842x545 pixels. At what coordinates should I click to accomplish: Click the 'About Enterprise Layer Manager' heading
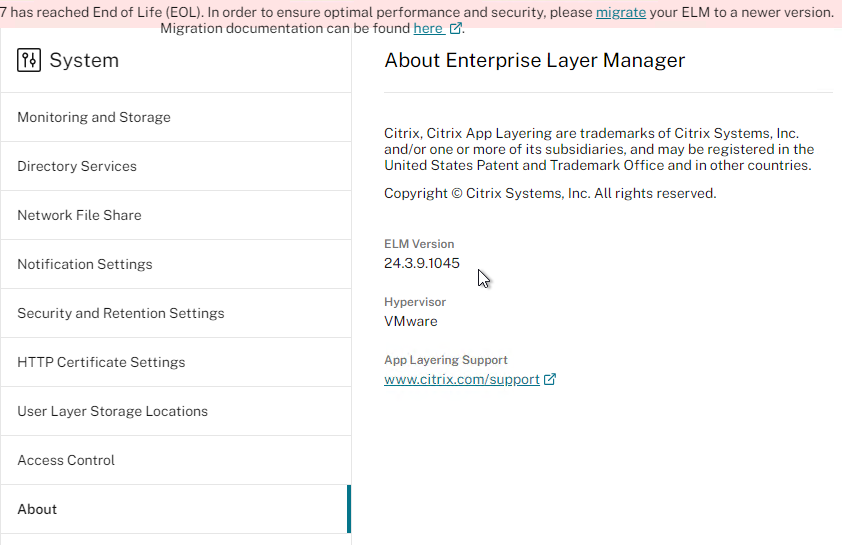coord(535,60)
